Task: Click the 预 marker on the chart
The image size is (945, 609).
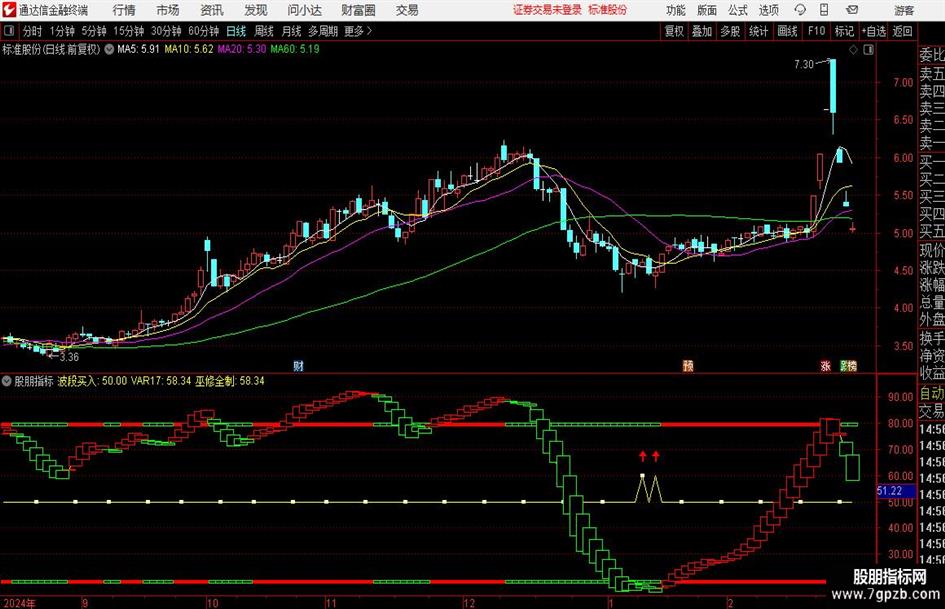Action: (x=688, y=366)
